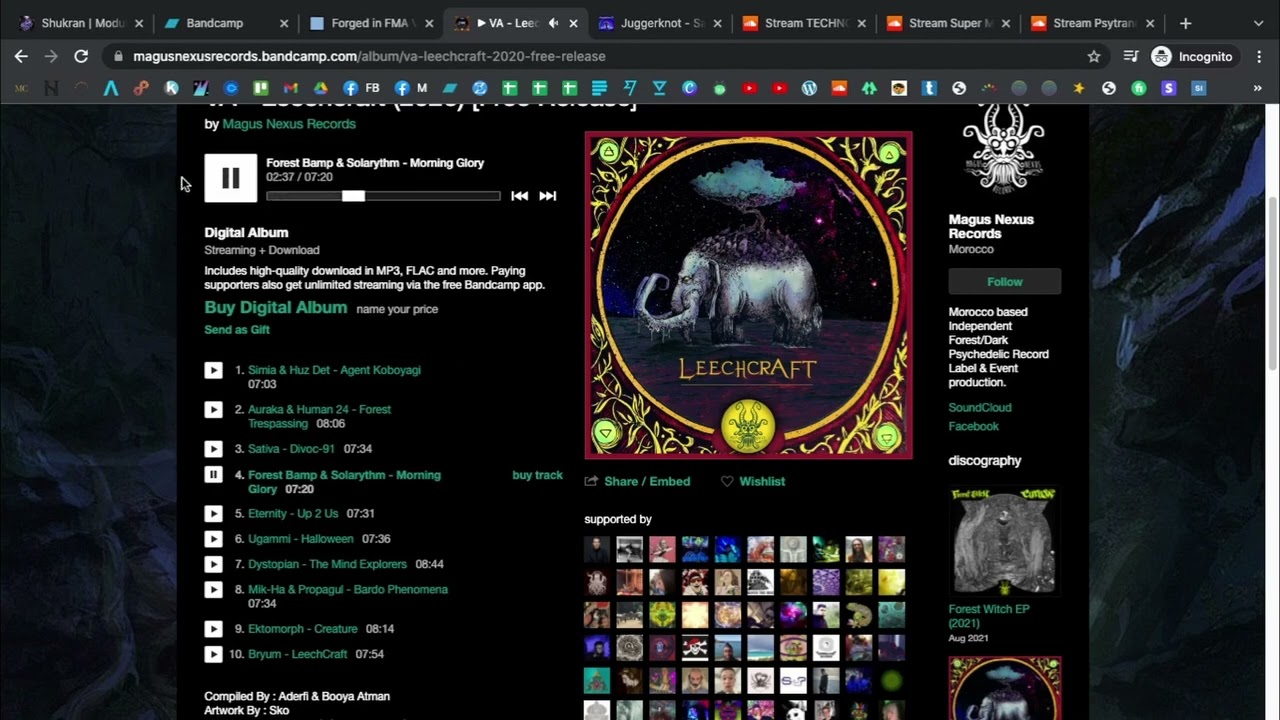Follow Magus Nexus Records

1005,282
